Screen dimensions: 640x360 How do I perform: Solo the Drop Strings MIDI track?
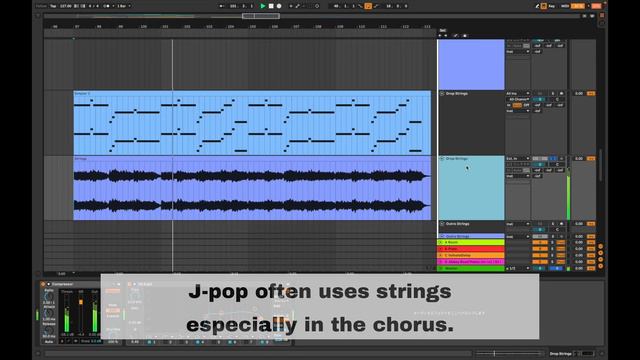tap(553, 93)
